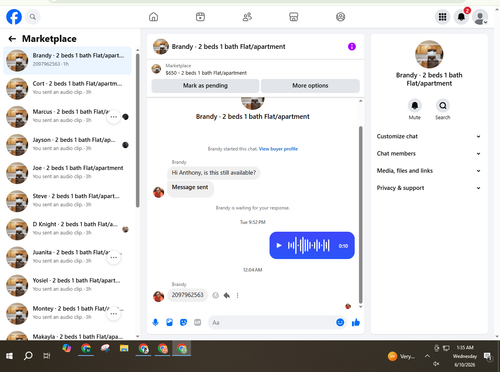Click Brandy's large profile picture in right panel

429,54
